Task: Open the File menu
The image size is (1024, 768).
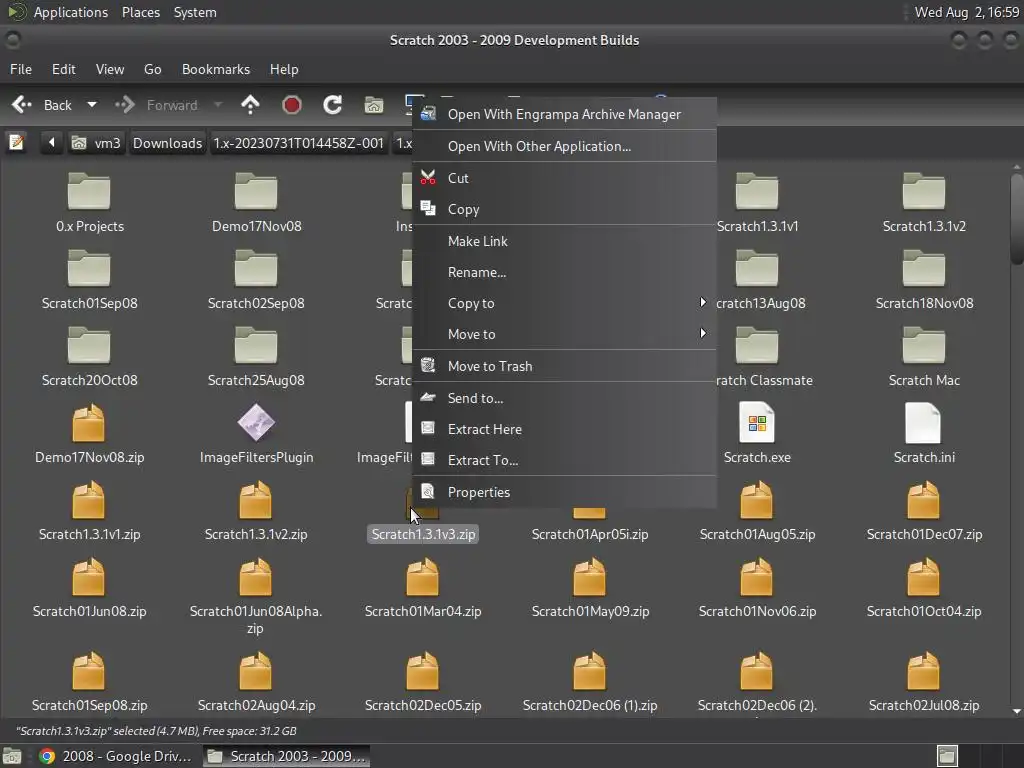Action: (21, 69)
